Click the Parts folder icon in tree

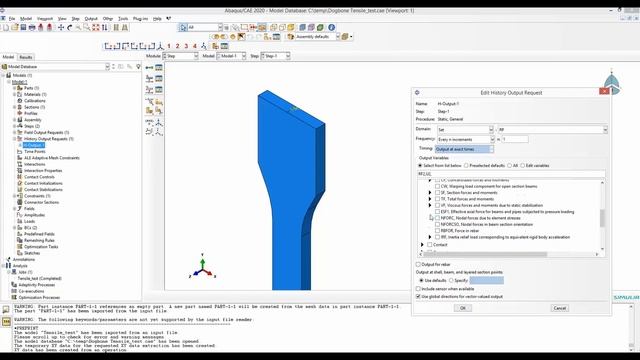click(x=20, y=88)
